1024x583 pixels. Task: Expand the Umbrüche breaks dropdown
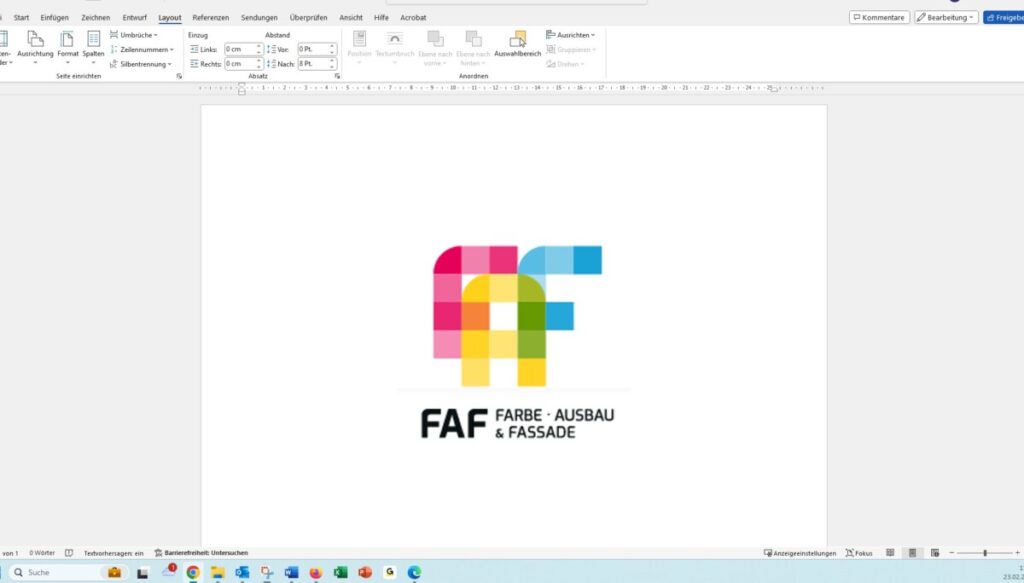[x=133, y=35]
